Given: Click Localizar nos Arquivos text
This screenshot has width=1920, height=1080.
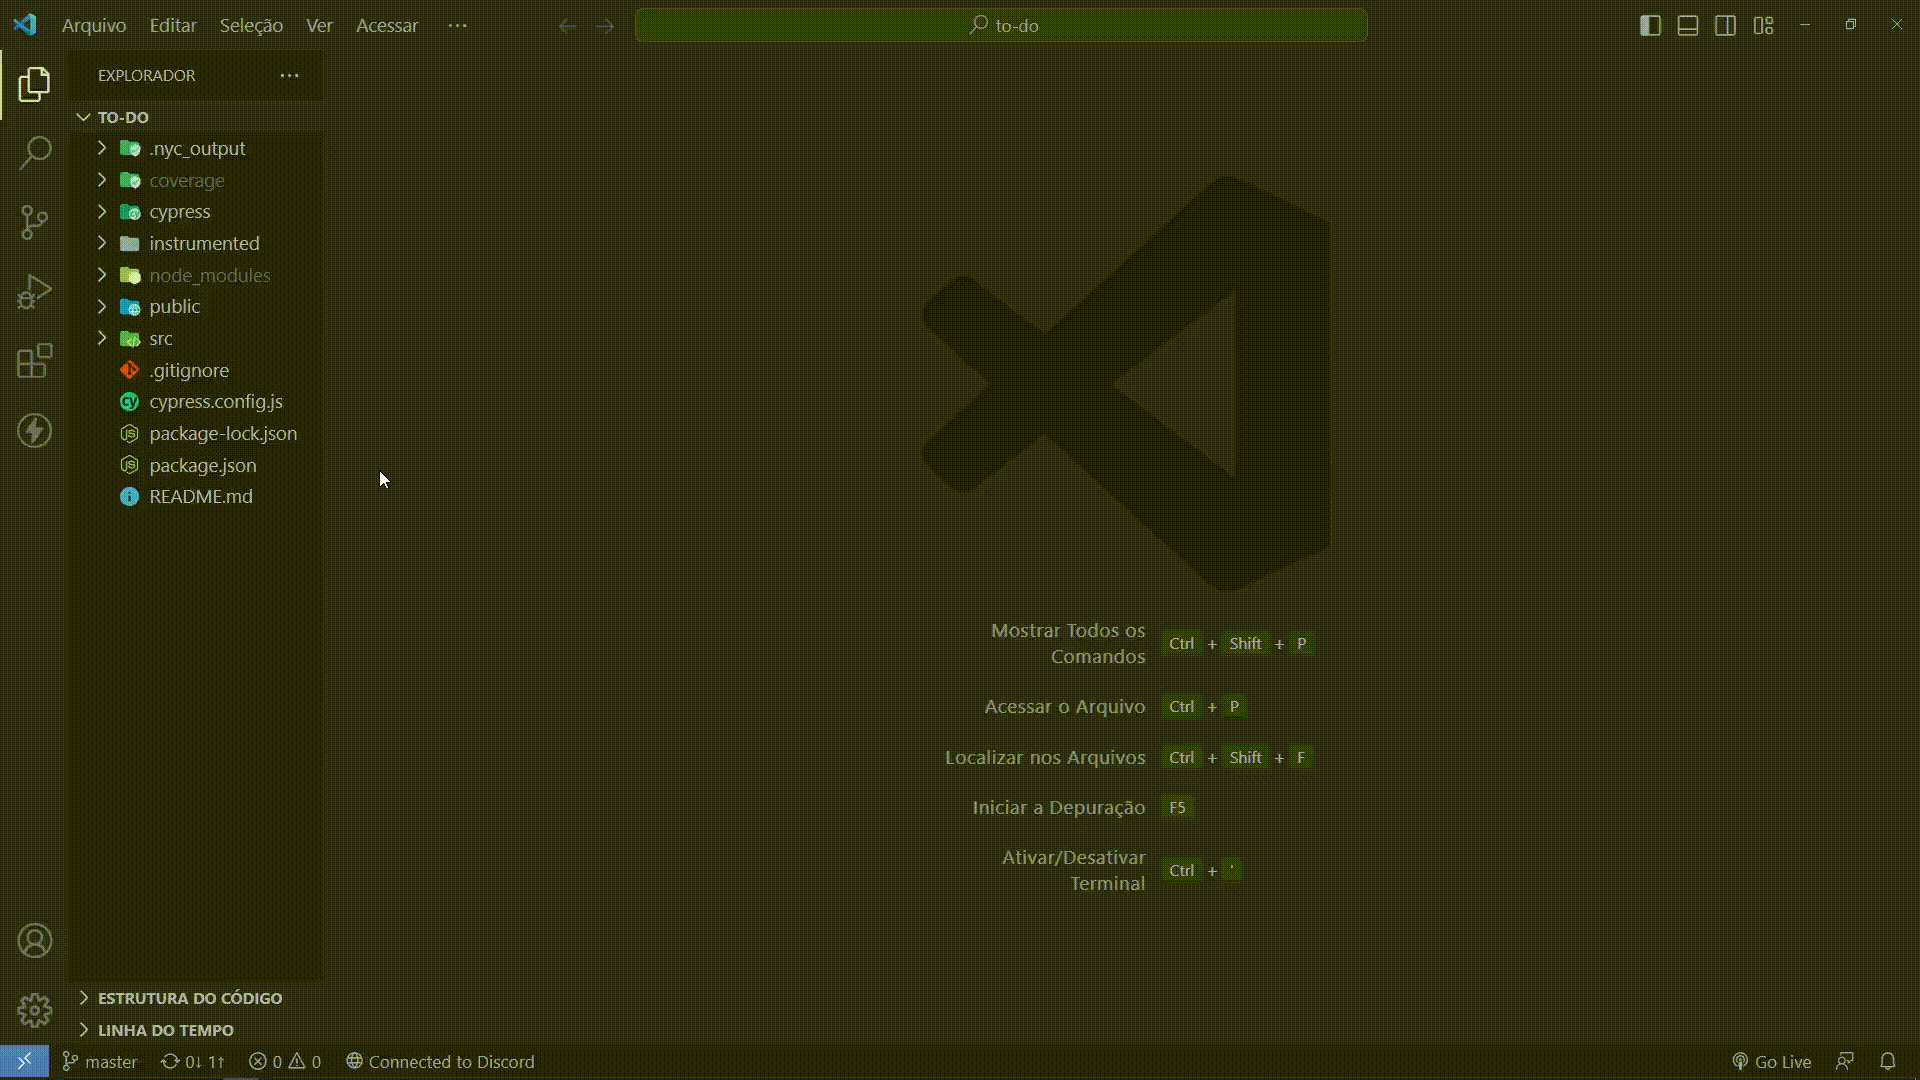Looking at the screenshot, I should click(1045, 758).
